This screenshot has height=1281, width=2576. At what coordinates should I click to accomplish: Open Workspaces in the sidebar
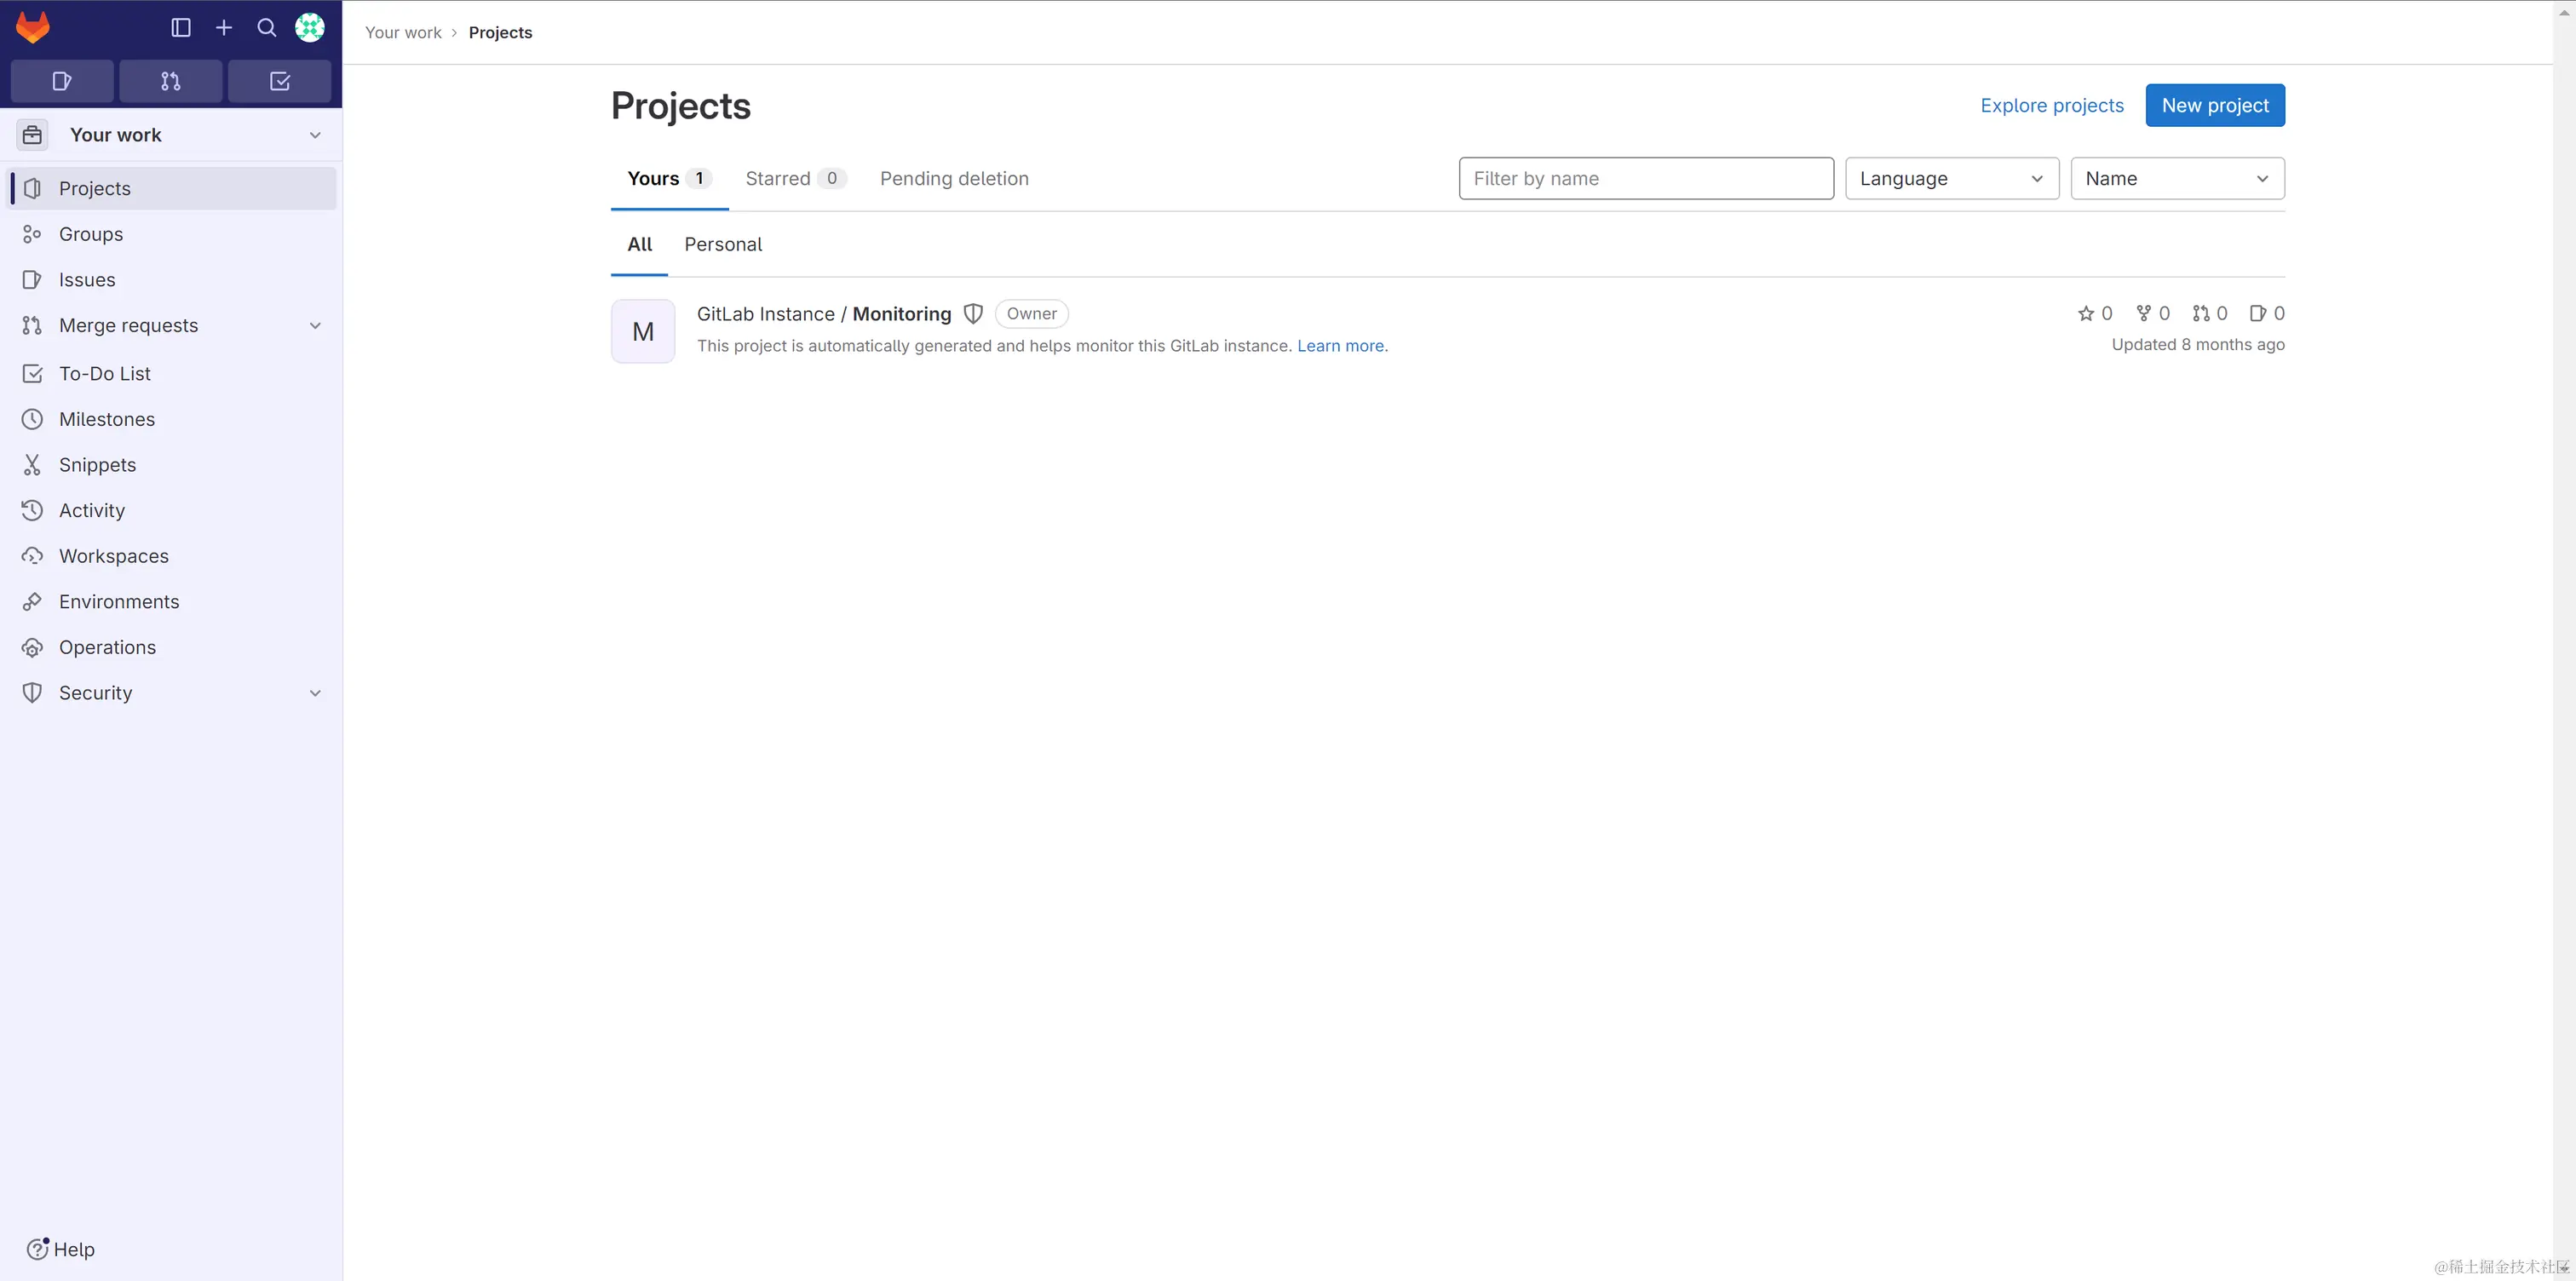point(173,556)
